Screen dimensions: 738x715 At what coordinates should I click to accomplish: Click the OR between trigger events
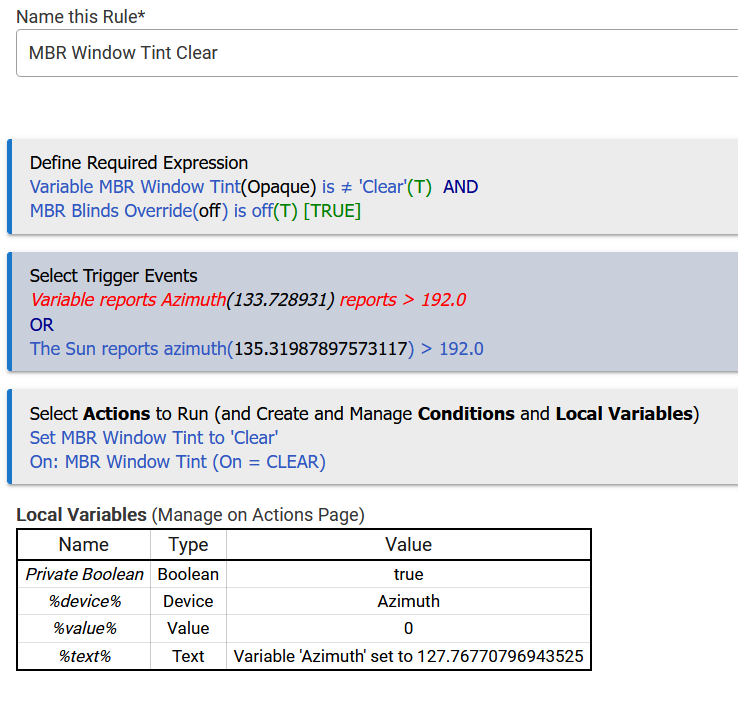(42, 325)
